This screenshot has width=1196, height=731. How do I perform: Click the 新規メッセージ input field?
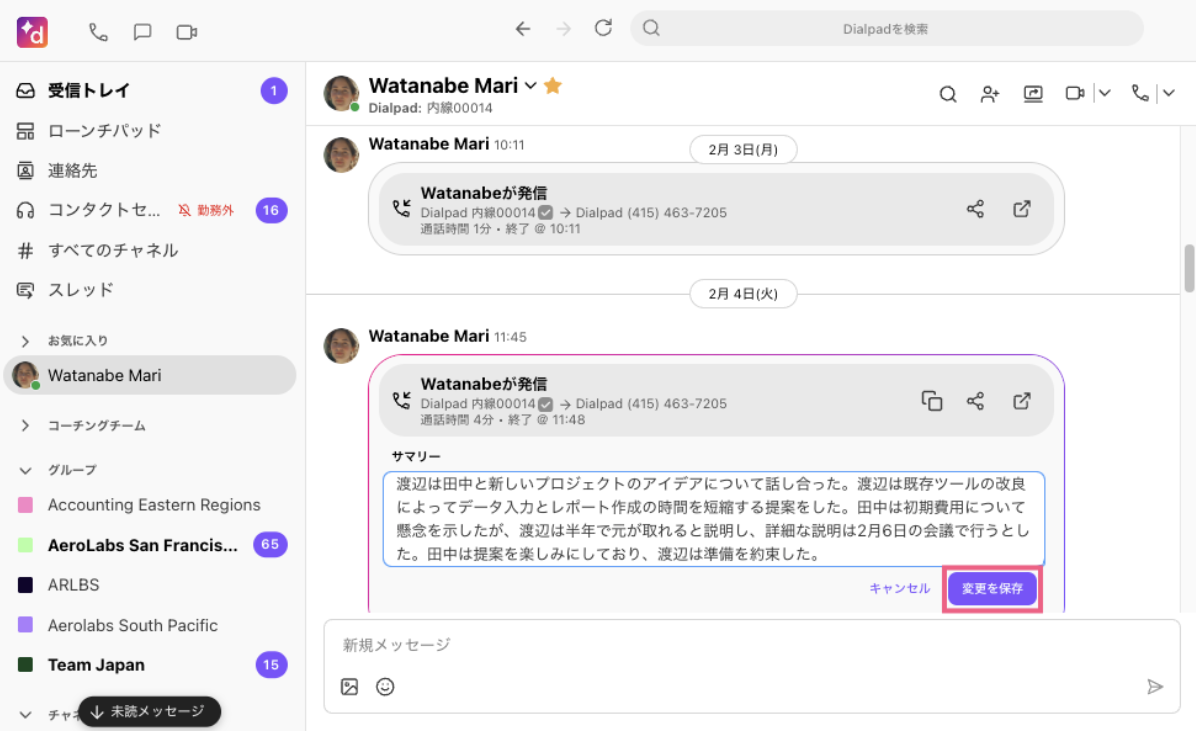[751, 646]
